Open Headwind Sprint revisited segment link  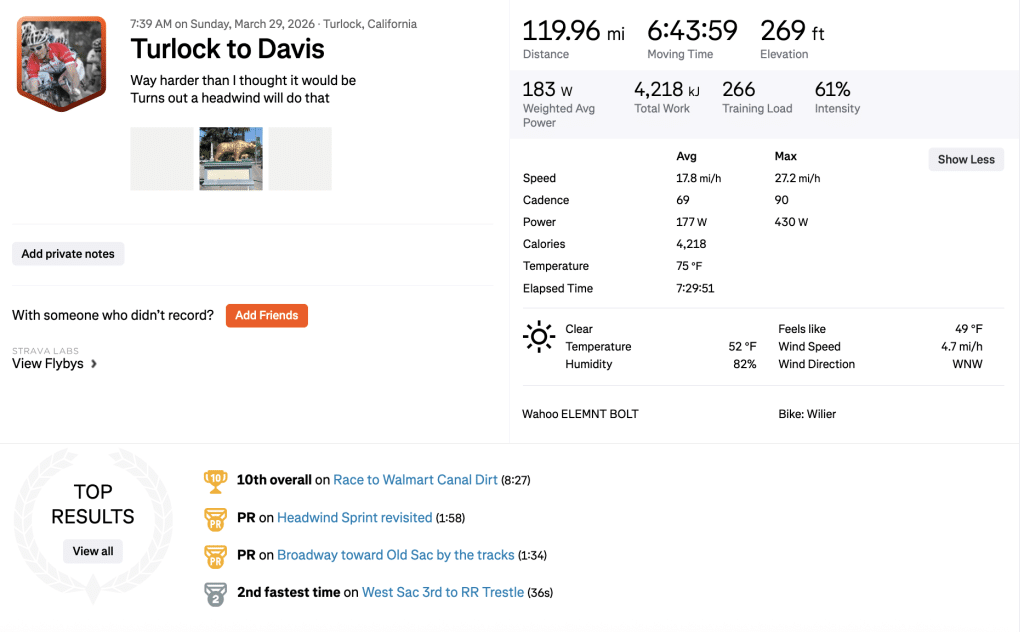point(354,518)
